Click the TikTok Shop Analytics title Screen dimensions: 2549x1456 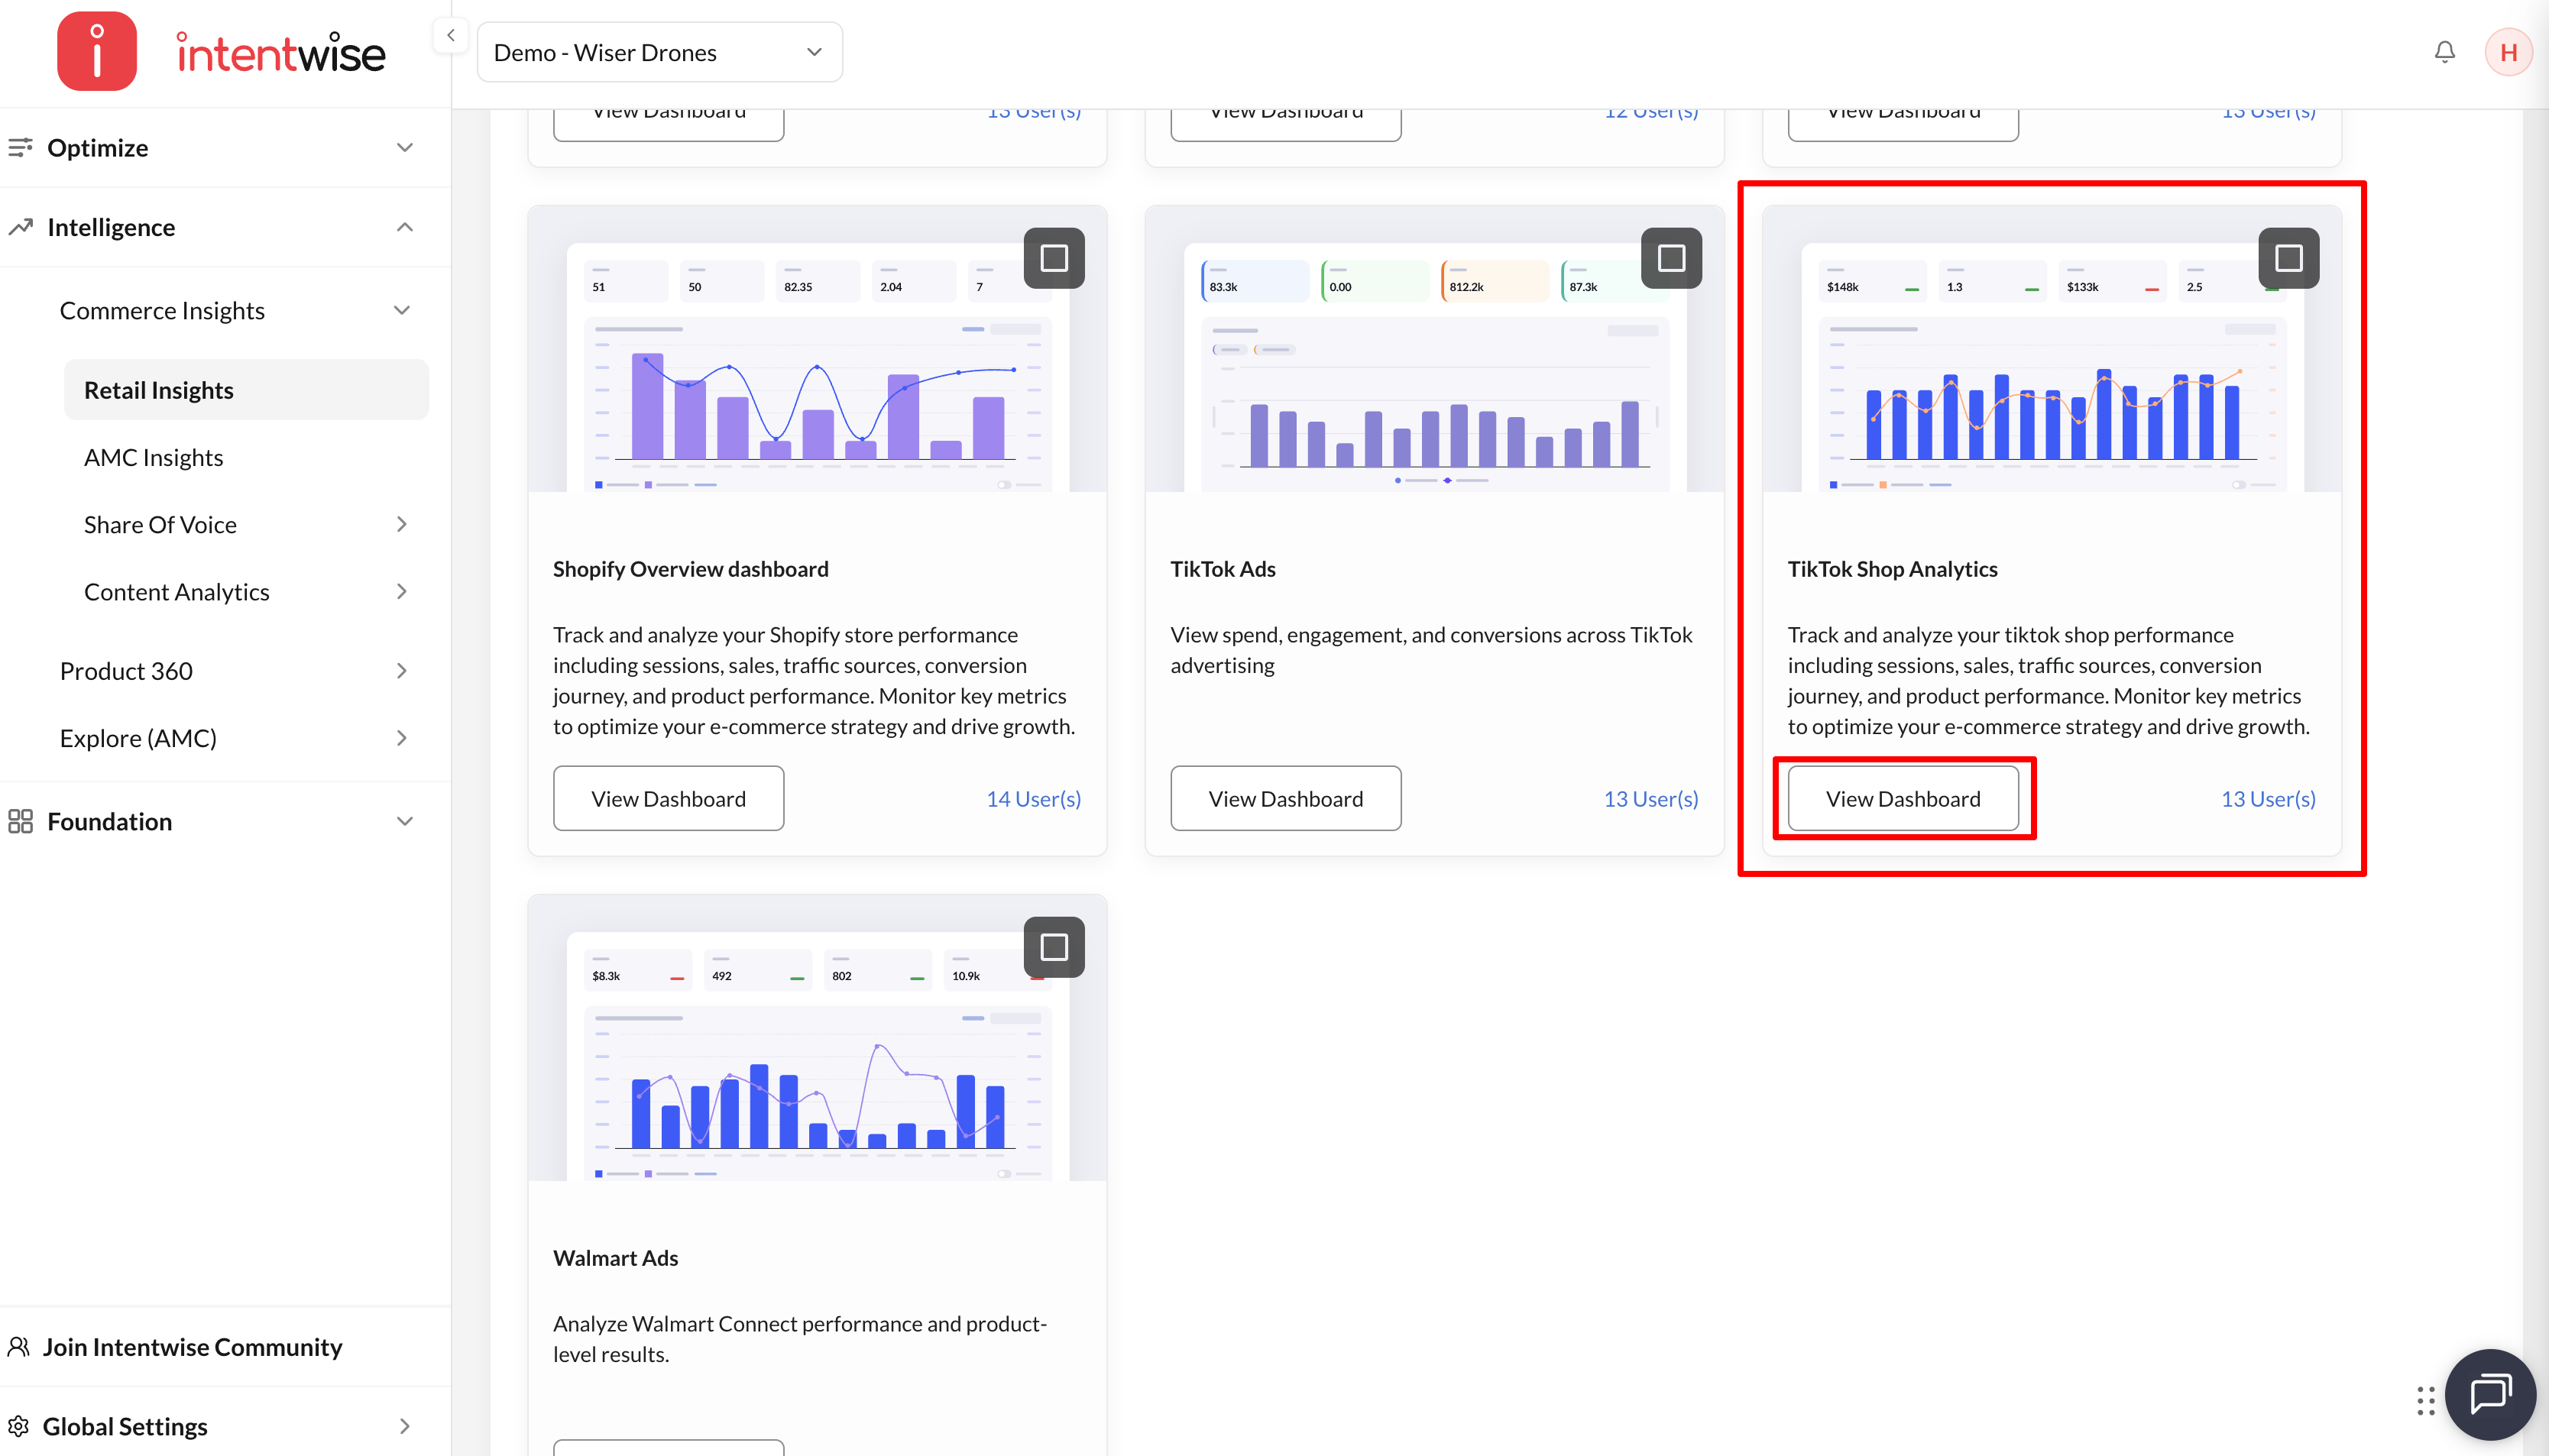tap(1893, 568)
